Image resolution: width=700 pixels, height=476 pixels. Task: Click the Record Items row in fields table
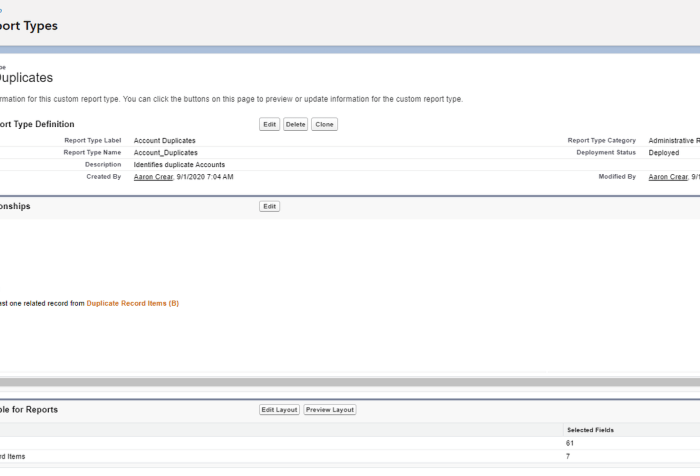click(12, 456)
